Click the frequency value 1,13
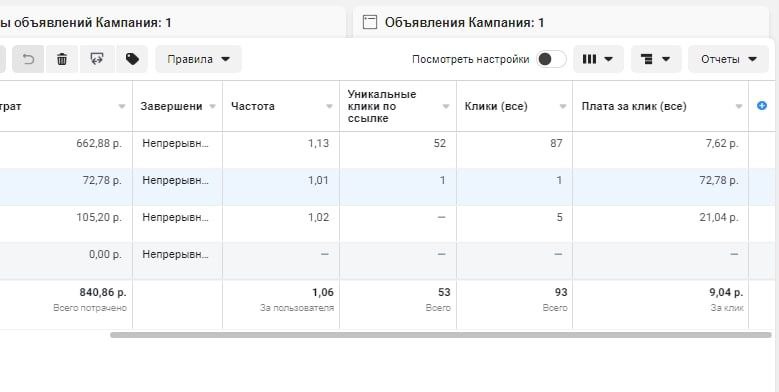 [x=318, y=143]
